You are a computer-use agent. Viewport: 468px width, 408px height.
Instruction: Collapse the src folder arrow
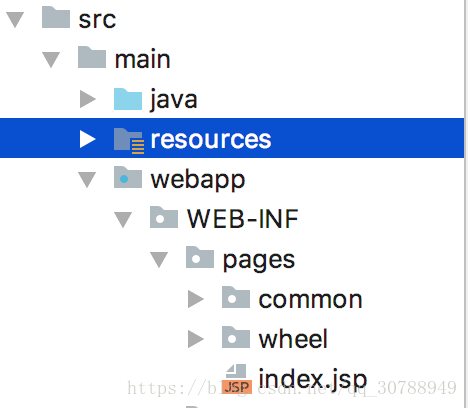coord(15,19)
